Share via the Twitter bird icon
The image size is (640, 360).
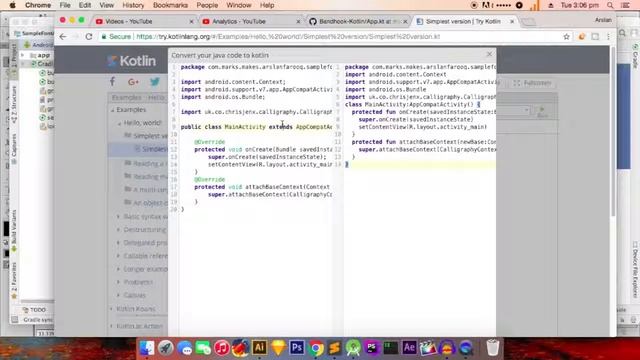coord(155,82)
